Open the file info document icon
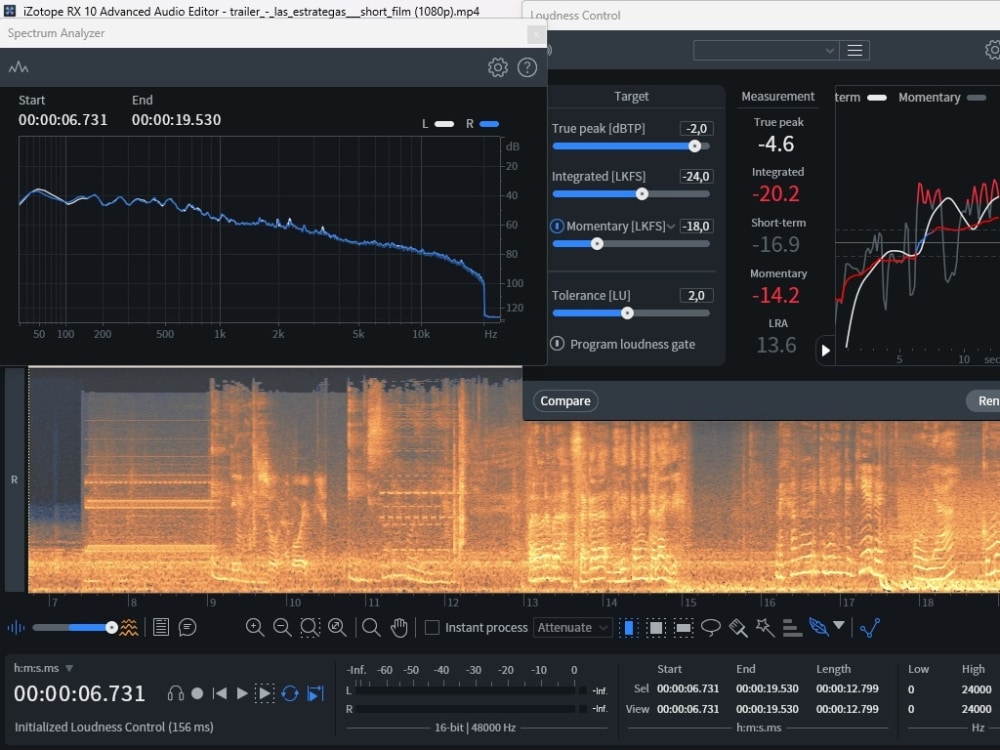 coord(161,628)
